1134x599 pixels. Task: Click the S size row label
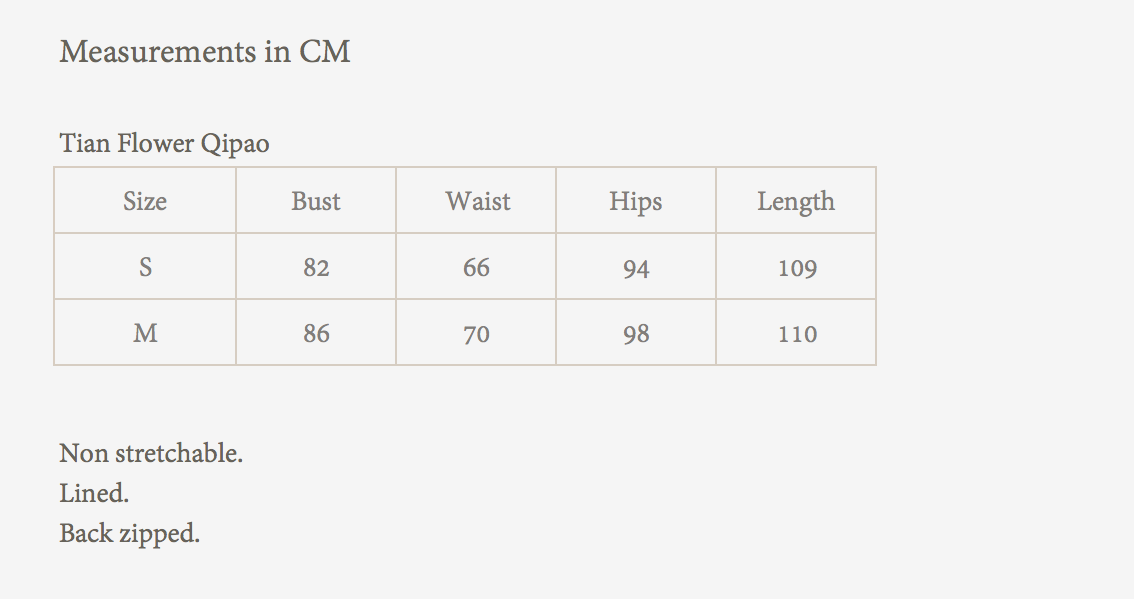145,267
